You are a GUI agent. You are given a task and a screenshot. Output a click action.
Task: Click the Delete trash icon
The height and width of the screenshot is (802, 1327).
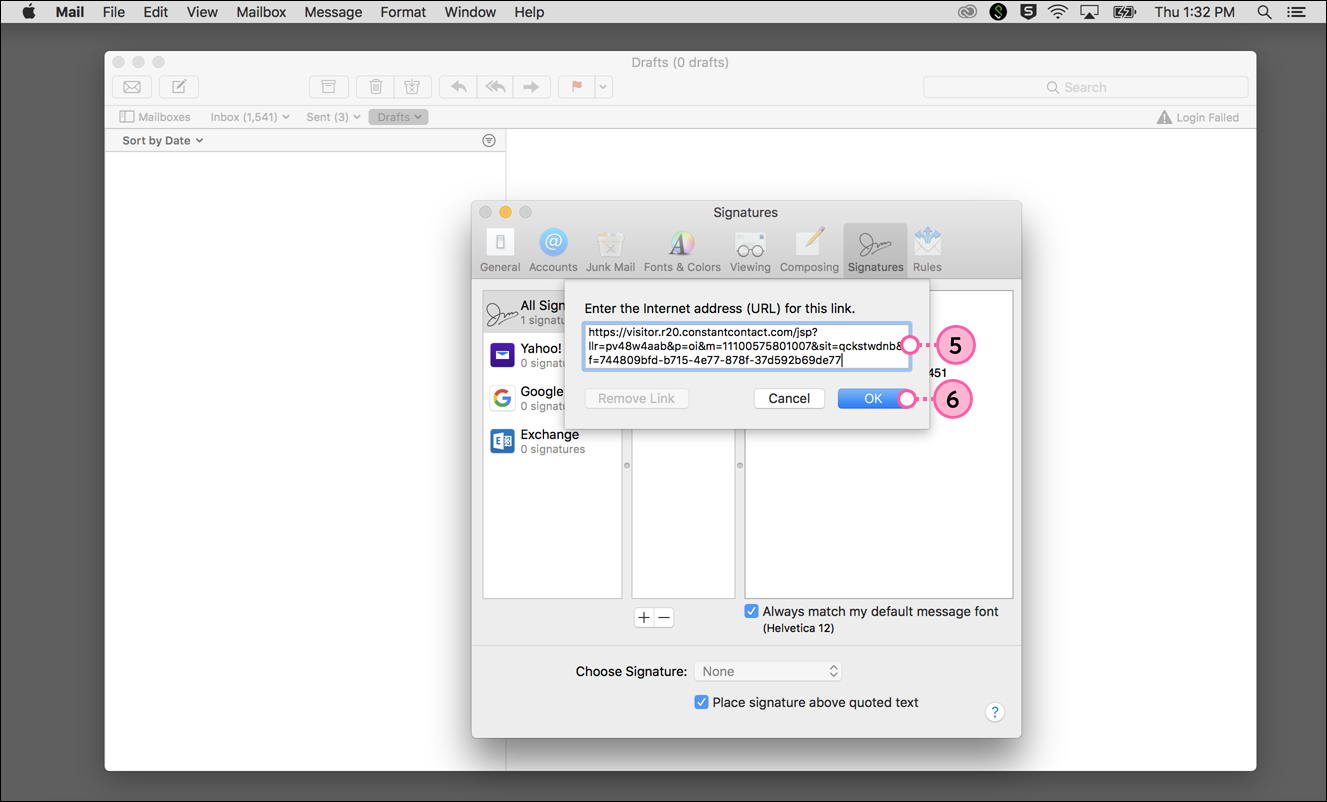pos(376,87)
